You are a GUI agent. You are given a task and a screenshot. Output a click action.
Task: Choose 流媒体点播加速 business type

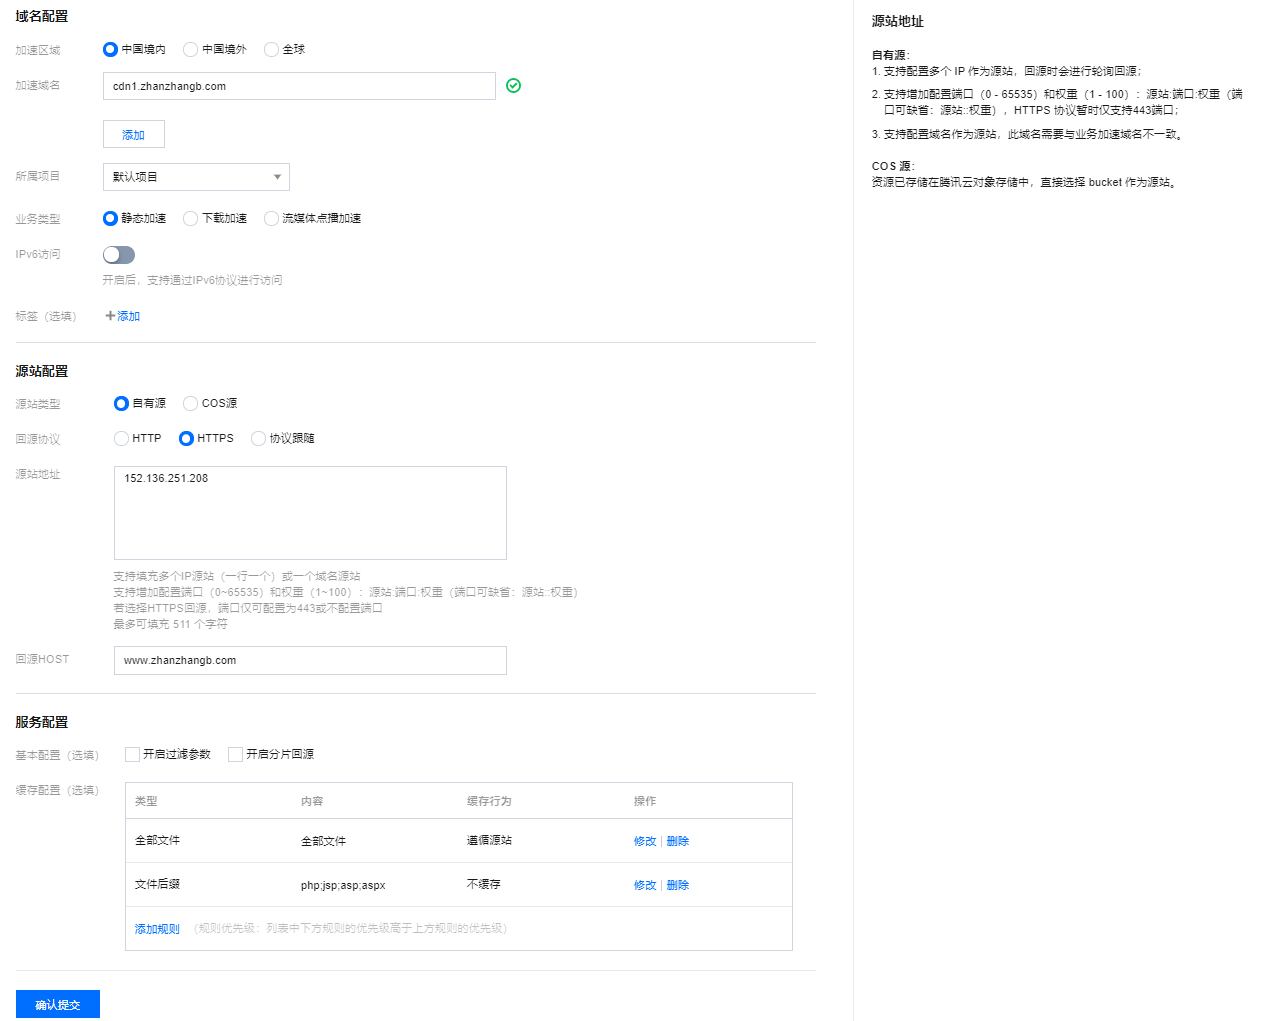click(271, 218)
